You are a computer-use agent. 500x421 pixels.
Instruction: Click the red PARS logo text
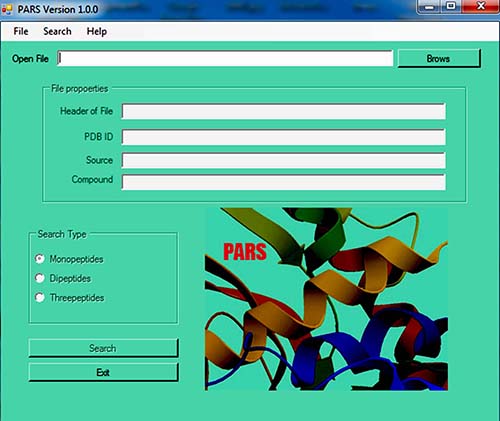tap(245, 252)
